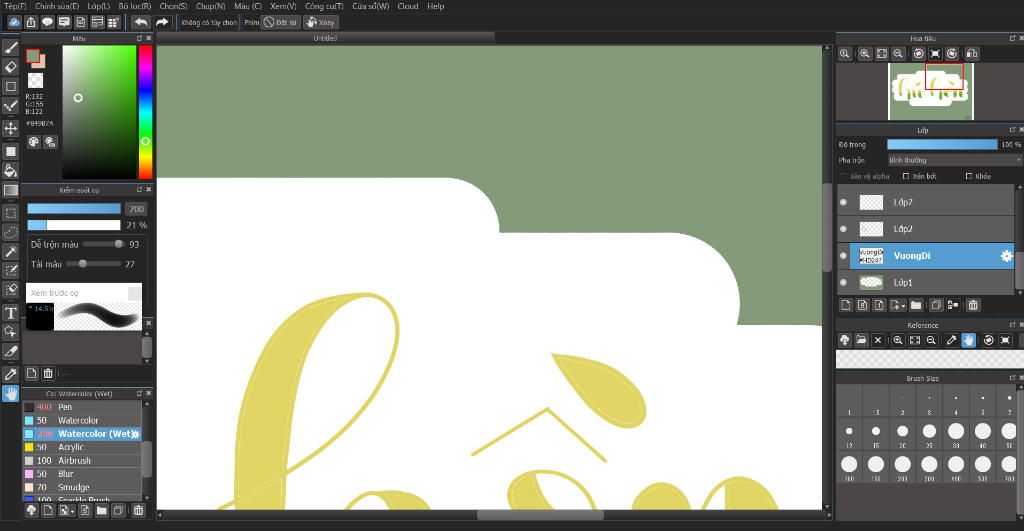The image size is (1024, 531).
Task: Create a new layer folder
Action: click(916, 305)
